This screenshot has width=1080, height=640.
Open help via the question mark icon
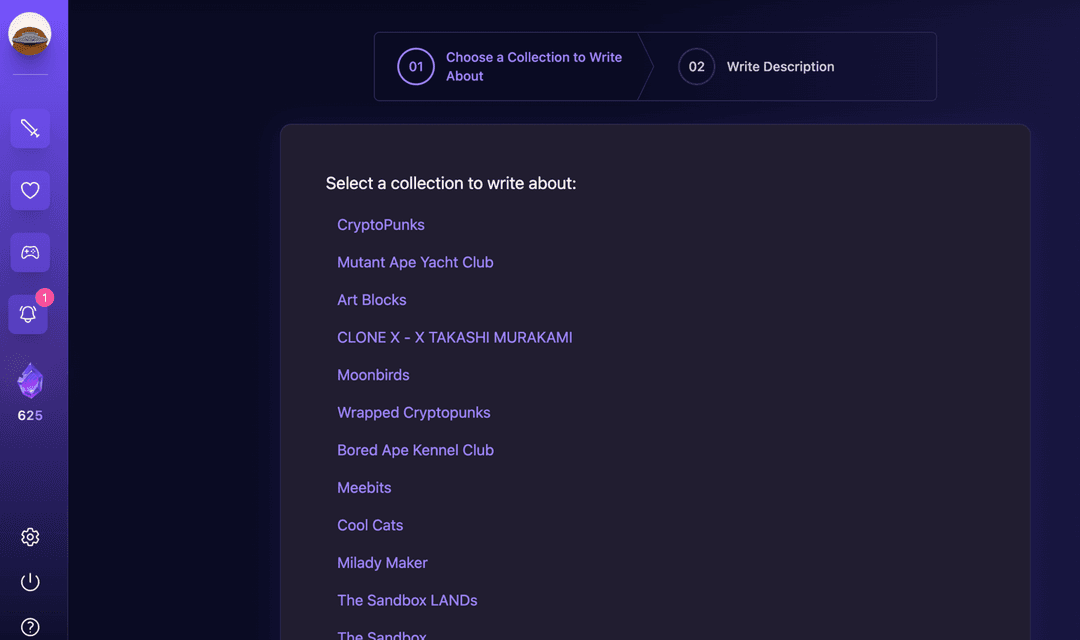(30, 627)
